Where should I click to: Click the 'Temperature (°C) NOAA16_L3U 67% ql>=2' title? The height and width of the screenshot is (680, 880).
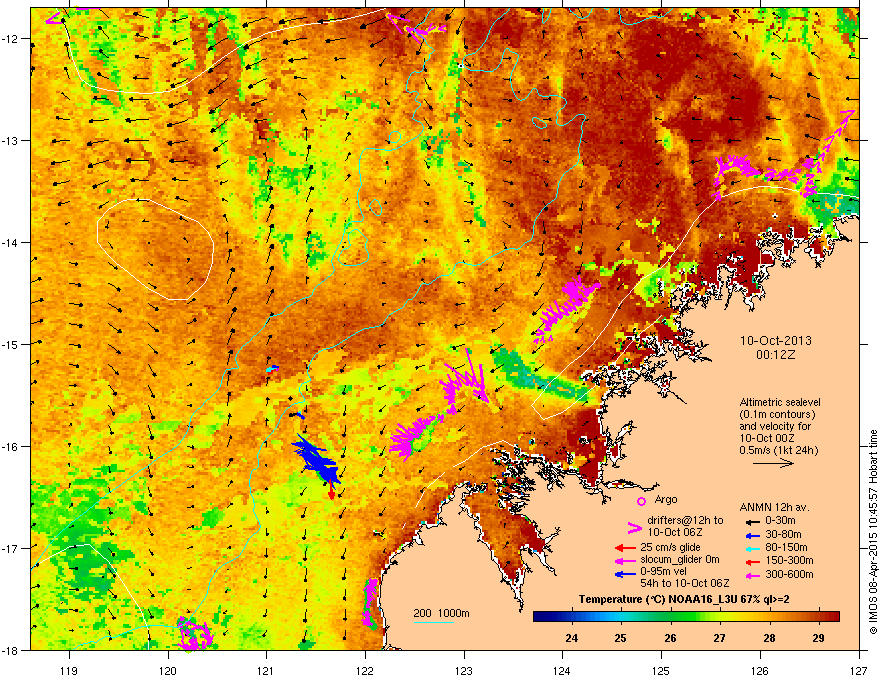[684, 599]
